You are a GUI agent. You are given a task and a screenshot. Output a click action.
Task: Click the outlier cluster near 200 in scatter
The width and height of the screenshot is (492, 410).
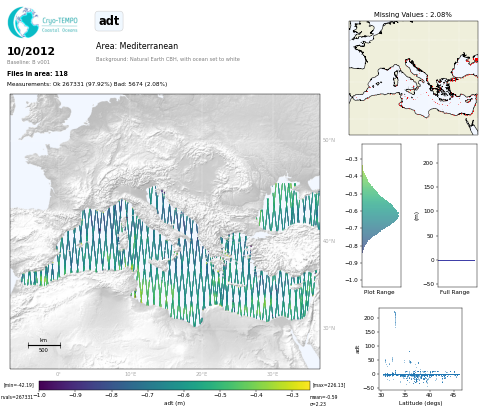[395, 319]
